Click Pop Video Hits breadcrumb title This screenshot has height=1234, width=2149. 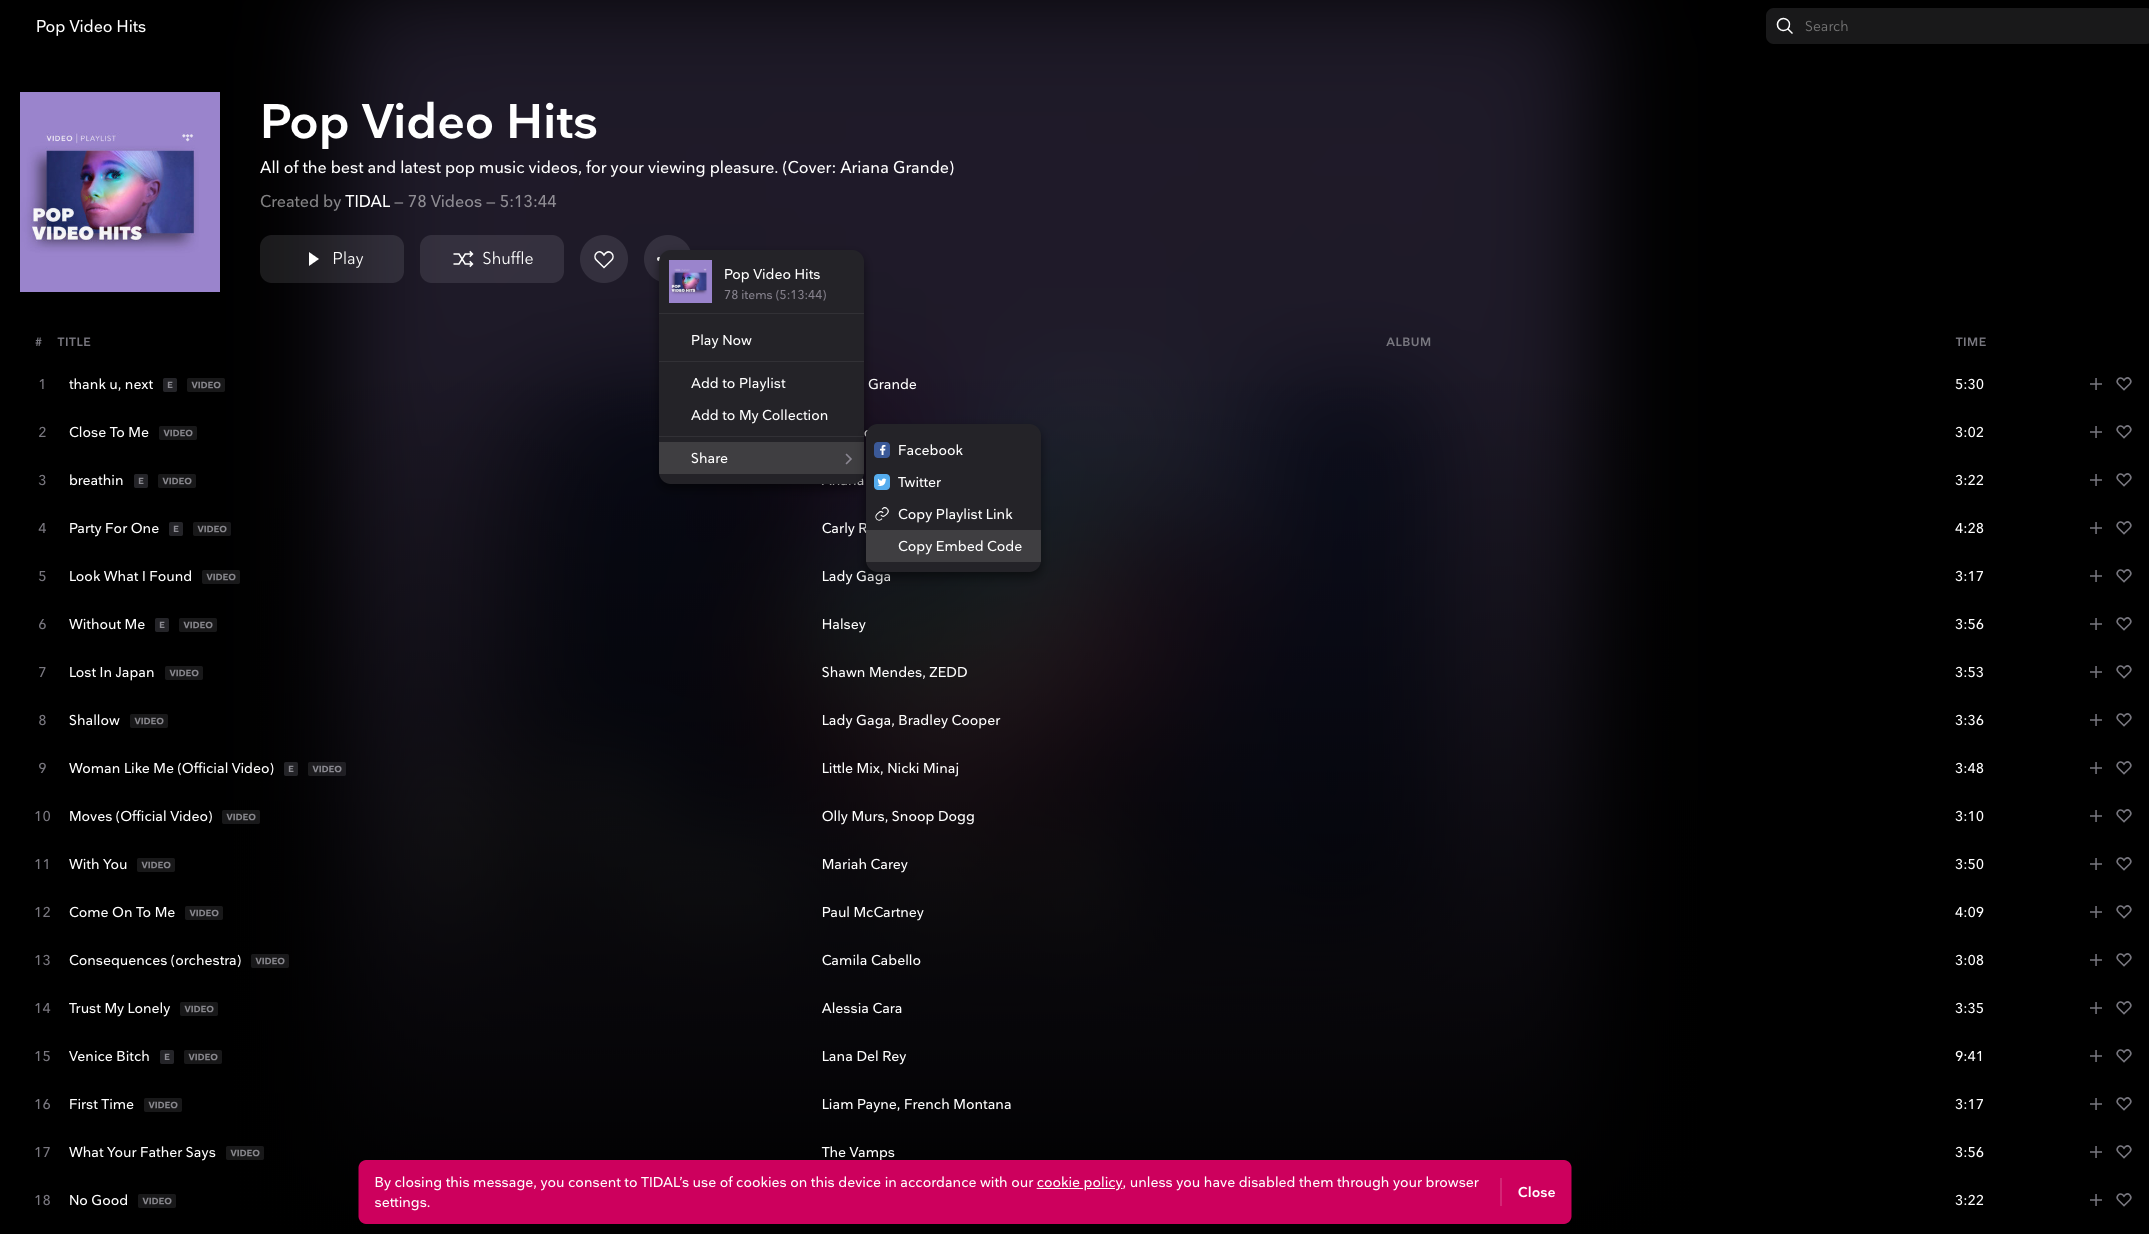[x=91, y=26]
